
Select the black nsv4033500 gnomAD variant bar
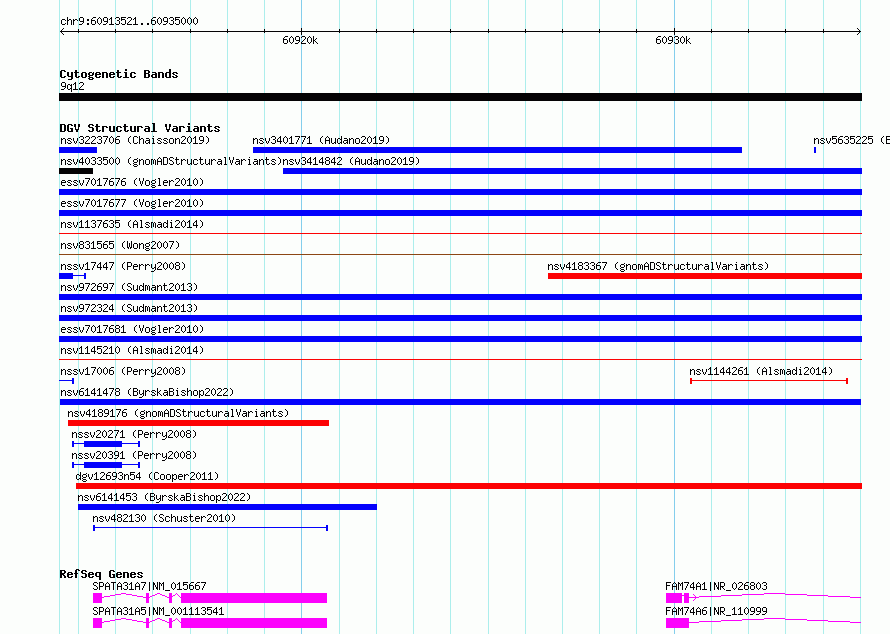pos(76,171)
